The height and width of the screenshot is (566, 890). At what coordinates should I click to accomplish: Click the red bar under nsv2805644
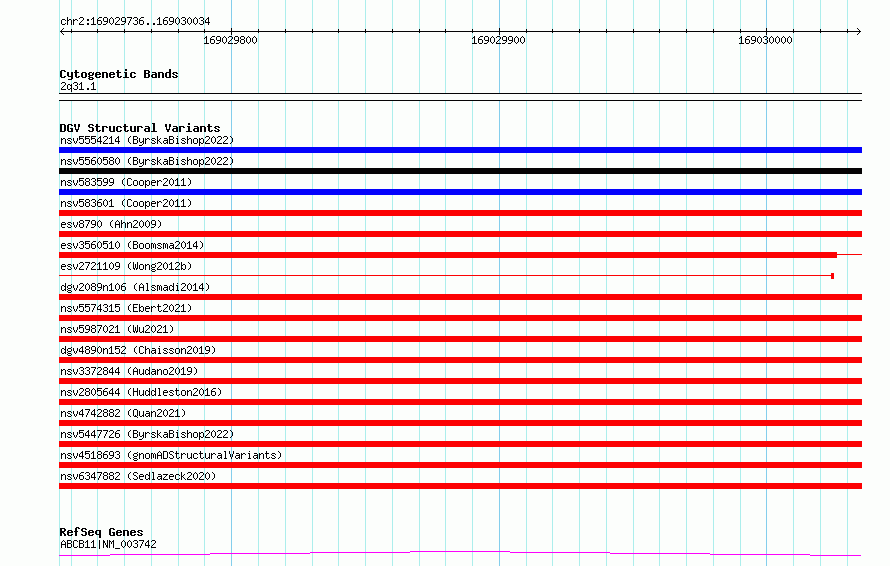460,402
